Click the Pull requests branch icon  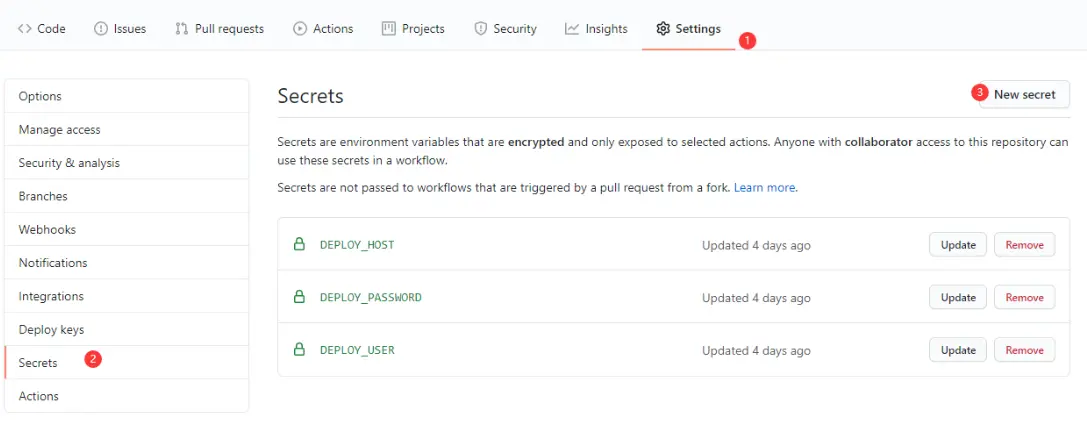click(x=182, y=29)
